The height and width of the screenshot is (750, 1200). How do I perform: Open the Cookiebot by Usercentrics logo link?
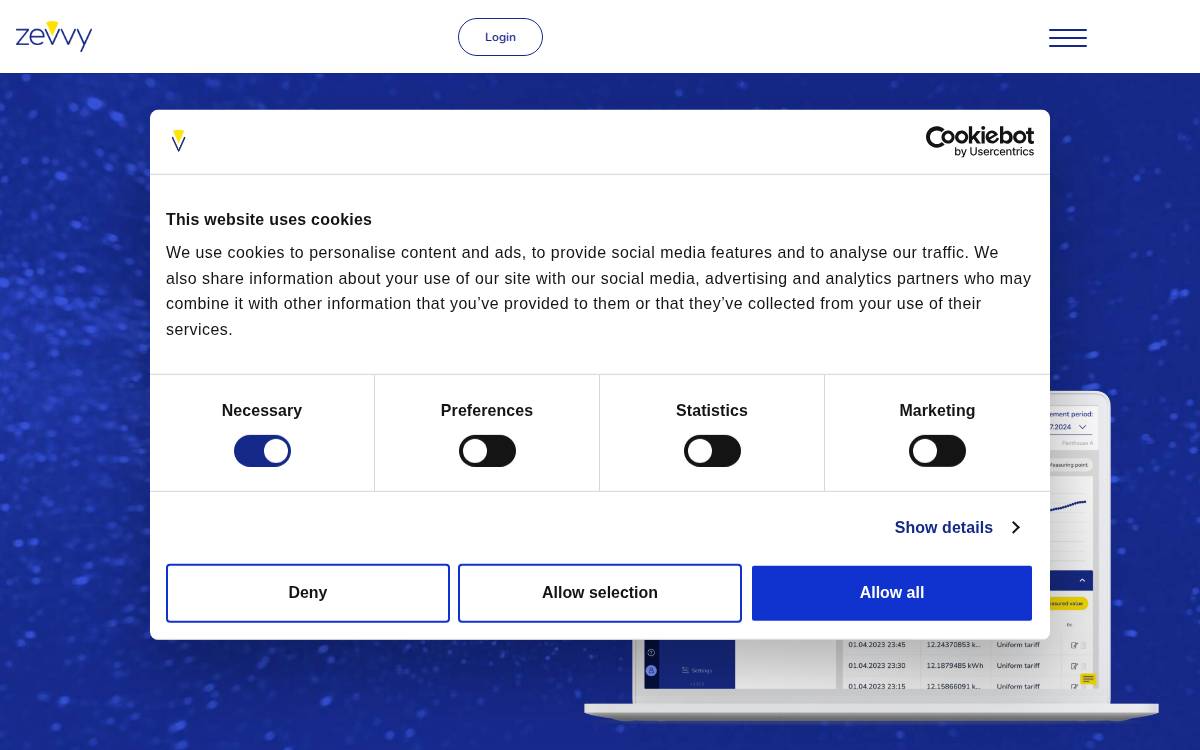pyautogui.click(x=980, y=141)
